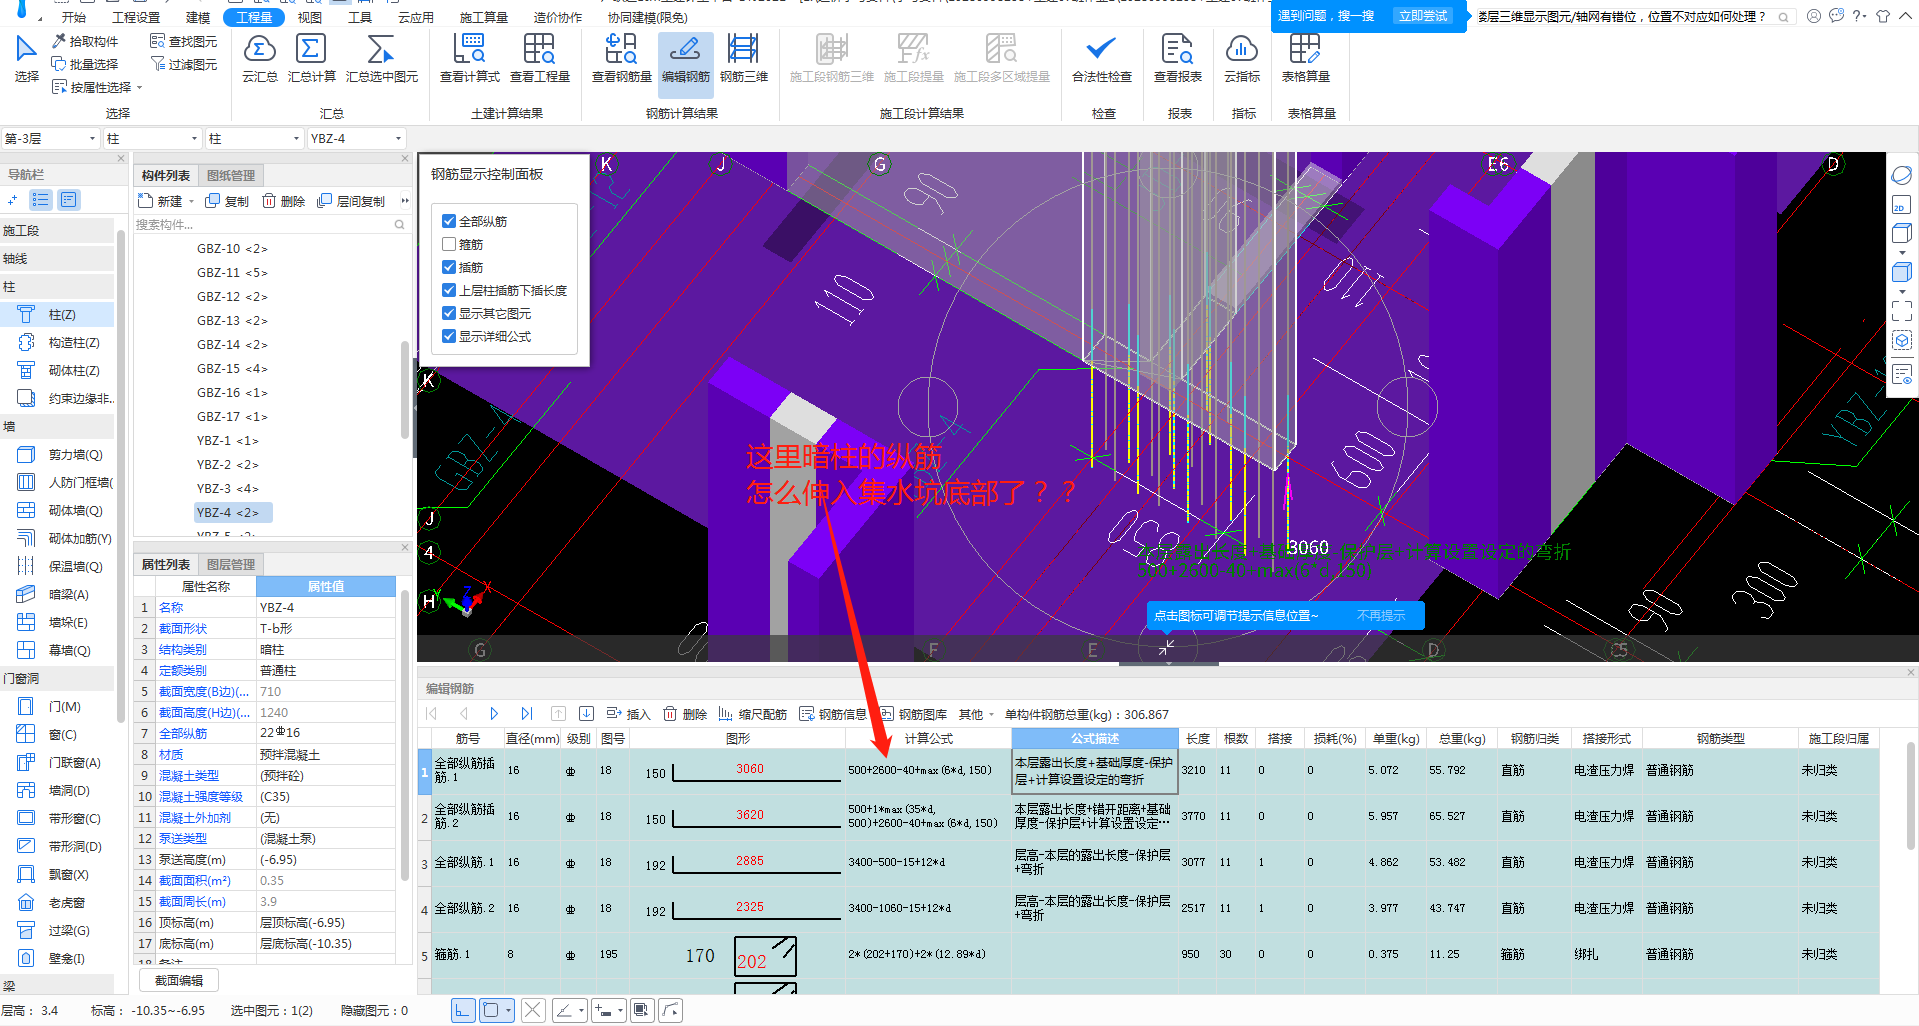Open the angle snap dropdown in status bar
Image resolution: width=1919 pixels, height=1026 pixels.
582,1010
